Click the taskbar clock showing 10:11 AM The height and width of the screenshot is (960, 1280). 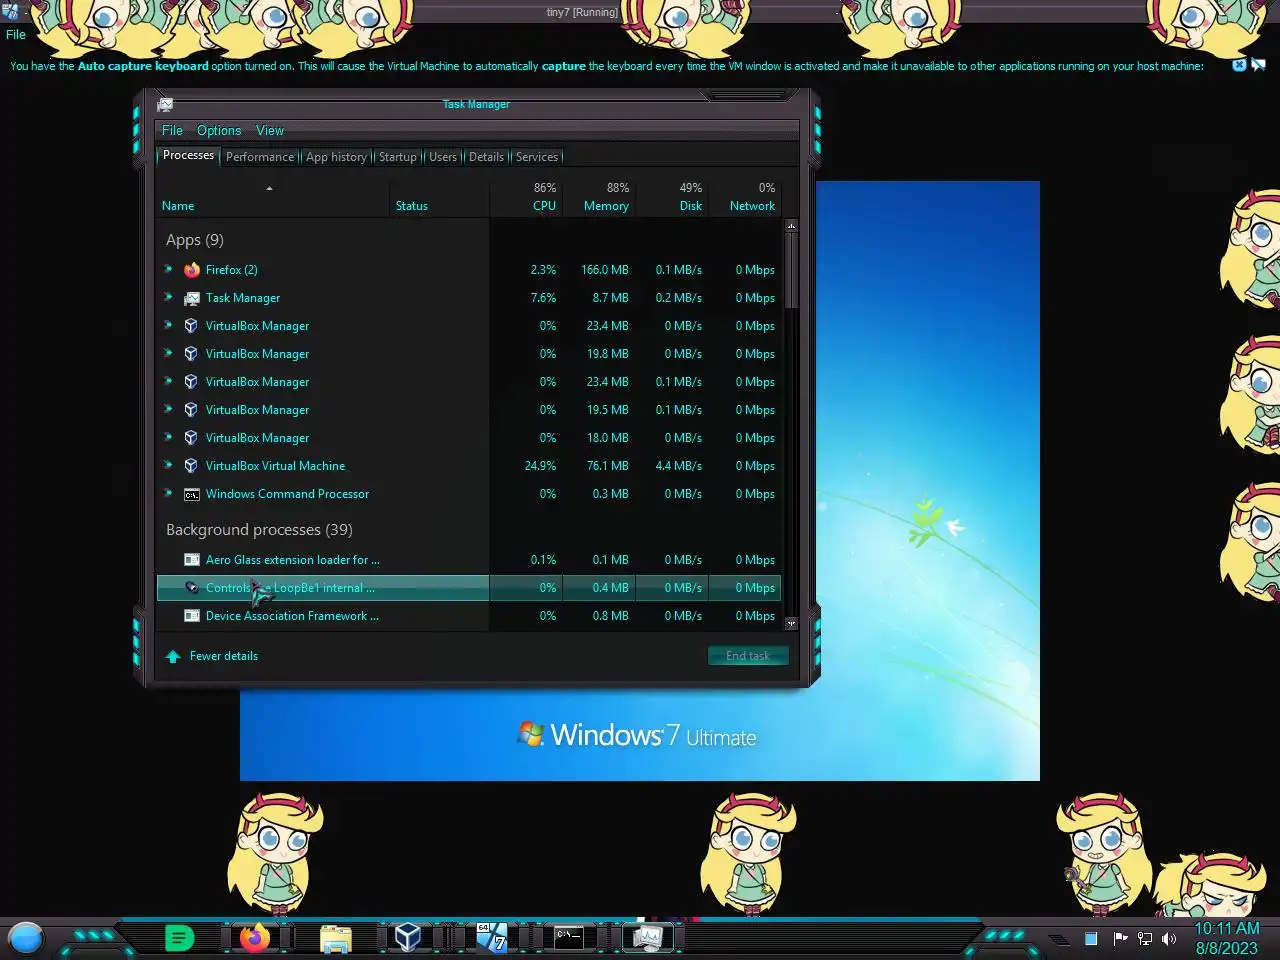pyautogui.click(x=1227, y=938)
